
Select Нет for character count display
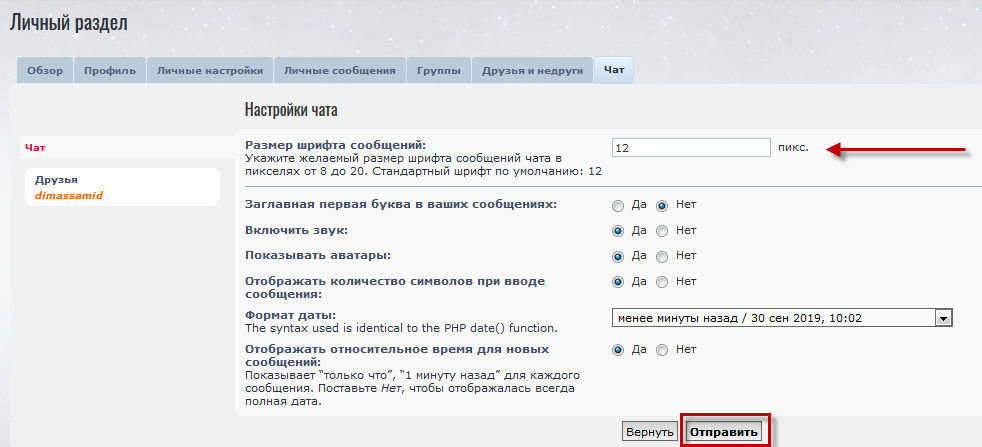point(662,282)
